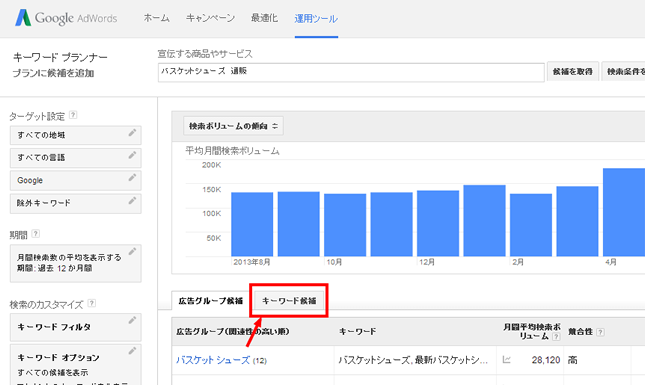This screenshot has height=385, width=645.
Task: Click the キーワード フィルタ box
Action: click(76, 327)
